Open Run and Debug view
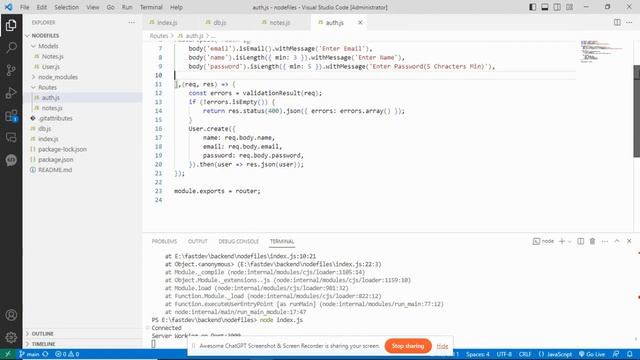Screen dimensions: 640x360 coord(11,93)
